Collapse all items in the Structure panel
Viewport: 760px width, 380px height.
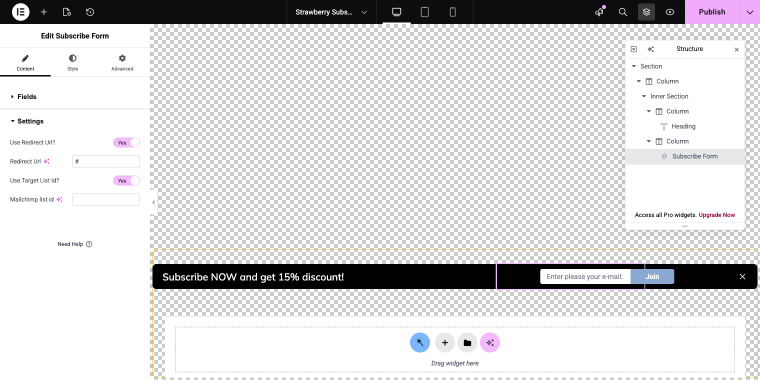633,49
